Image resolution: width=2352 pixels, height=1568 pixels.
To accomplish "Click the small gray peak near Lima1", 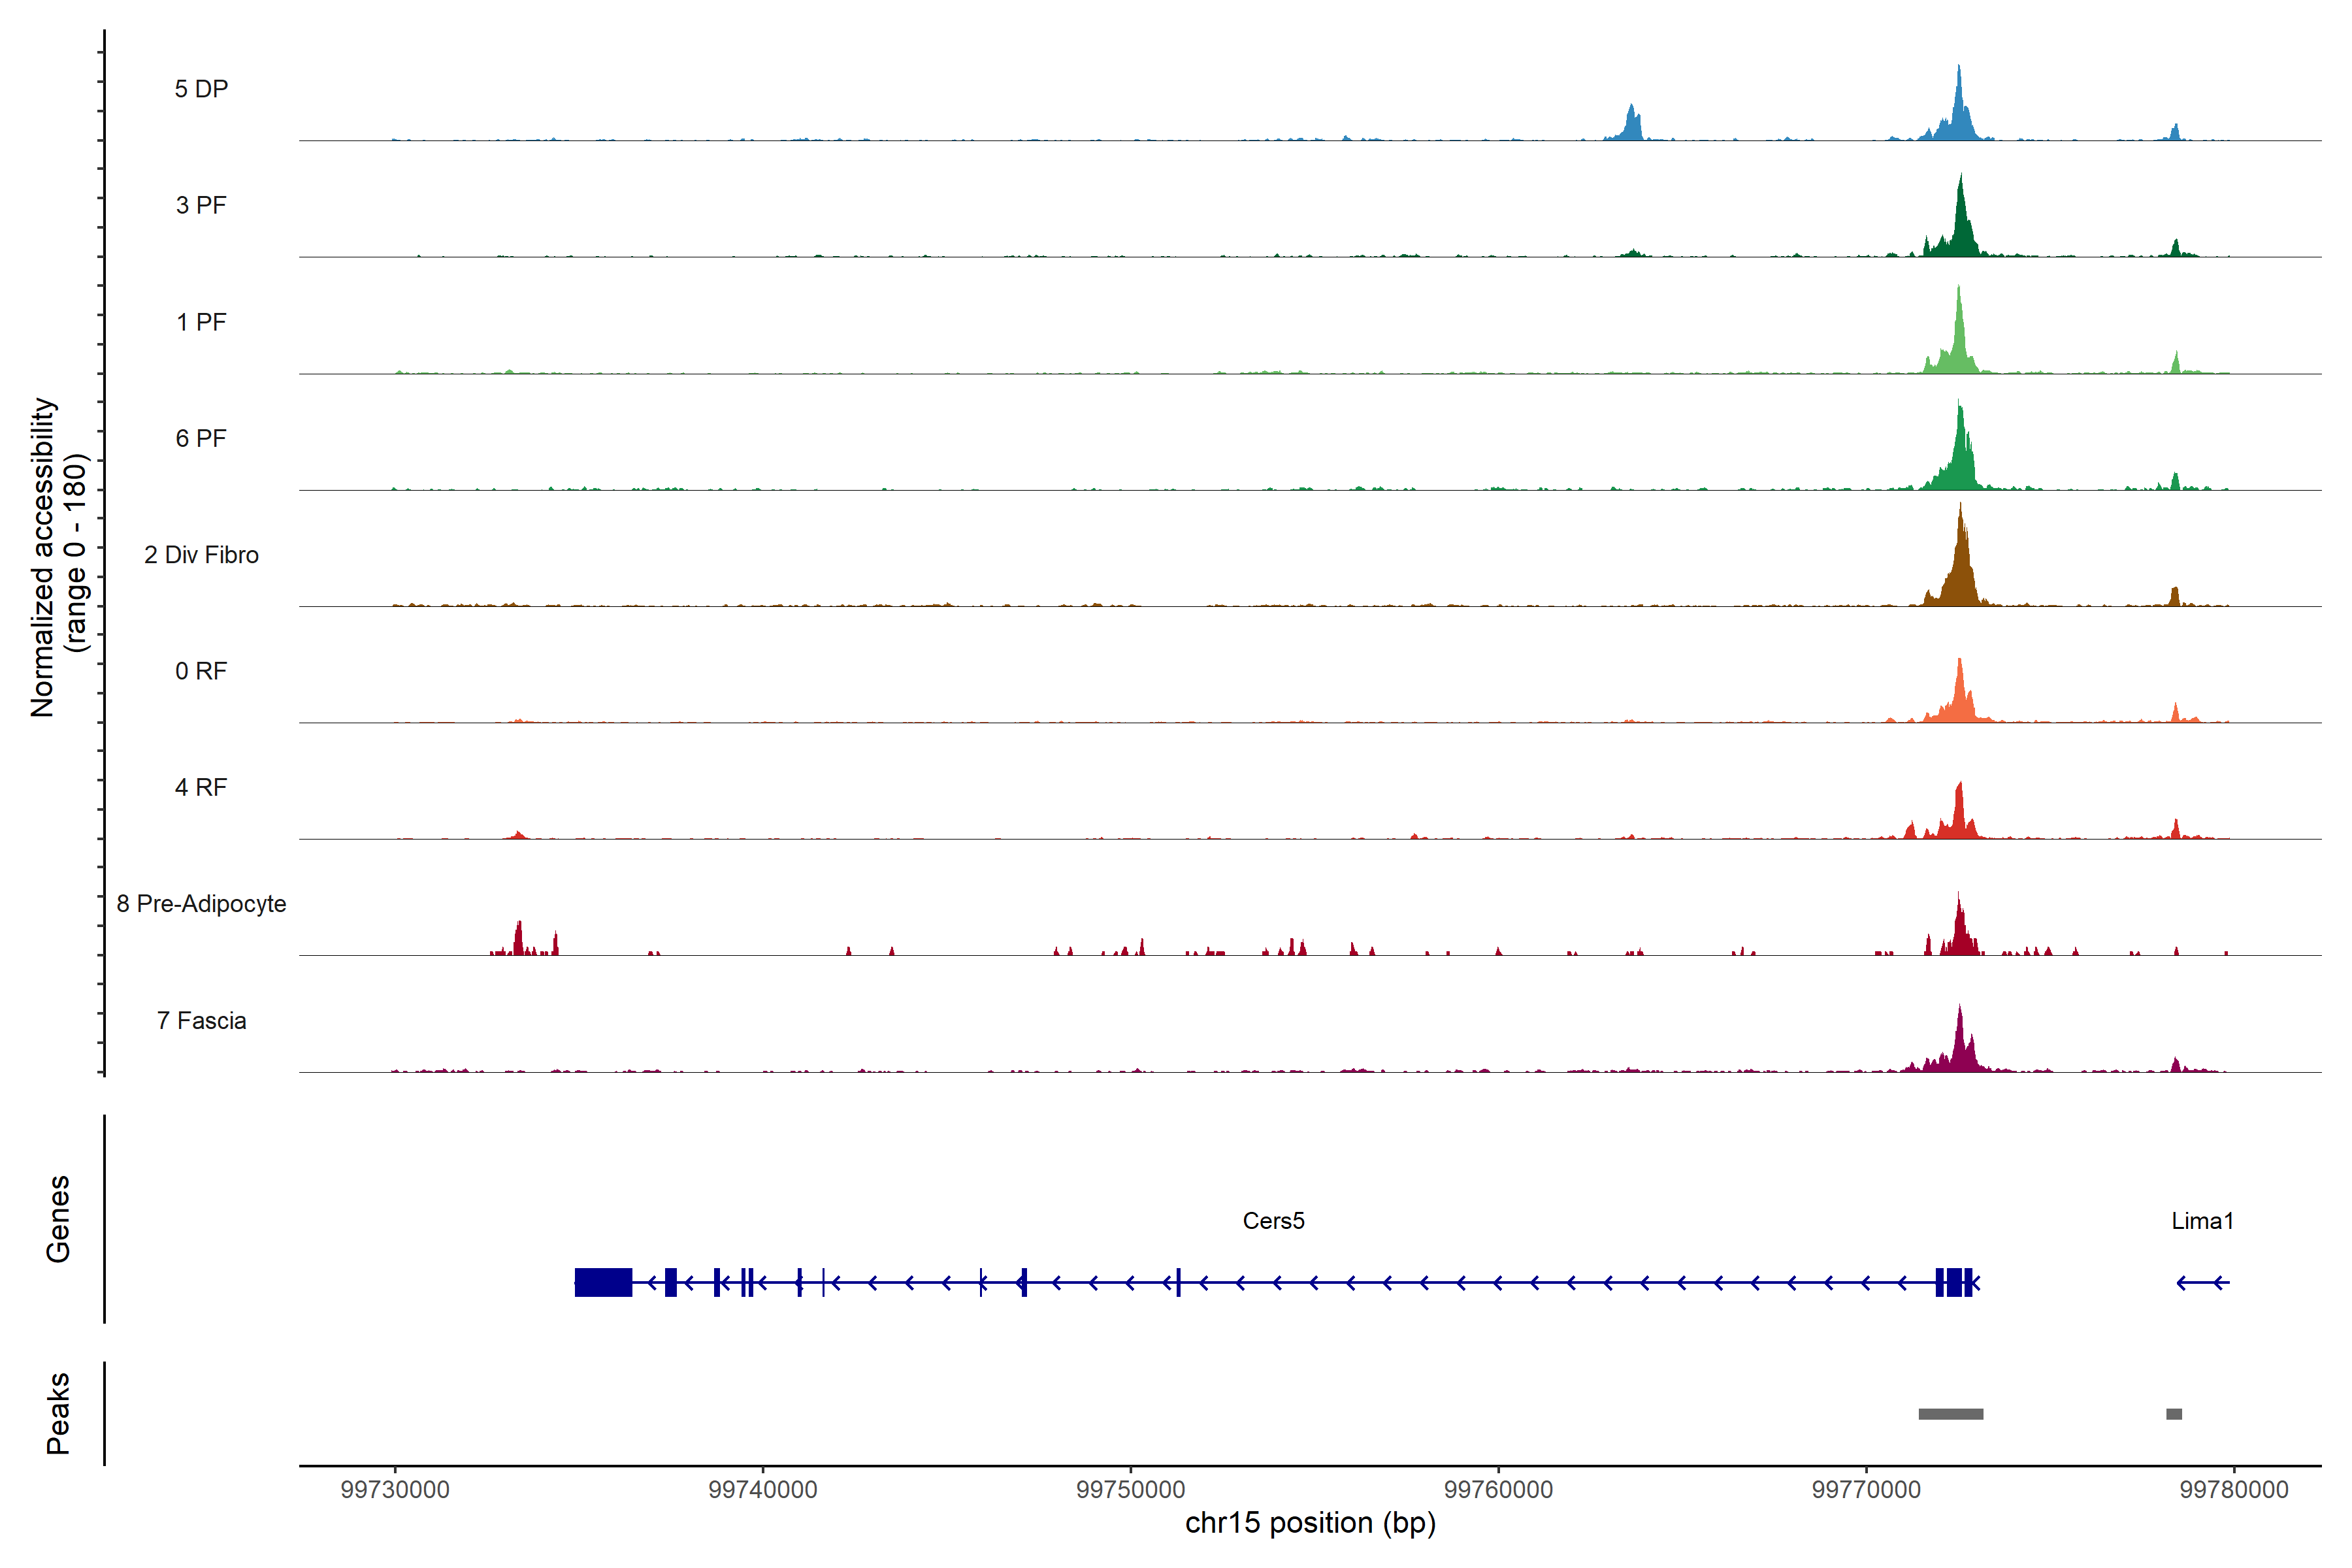I will 2174,1414.
